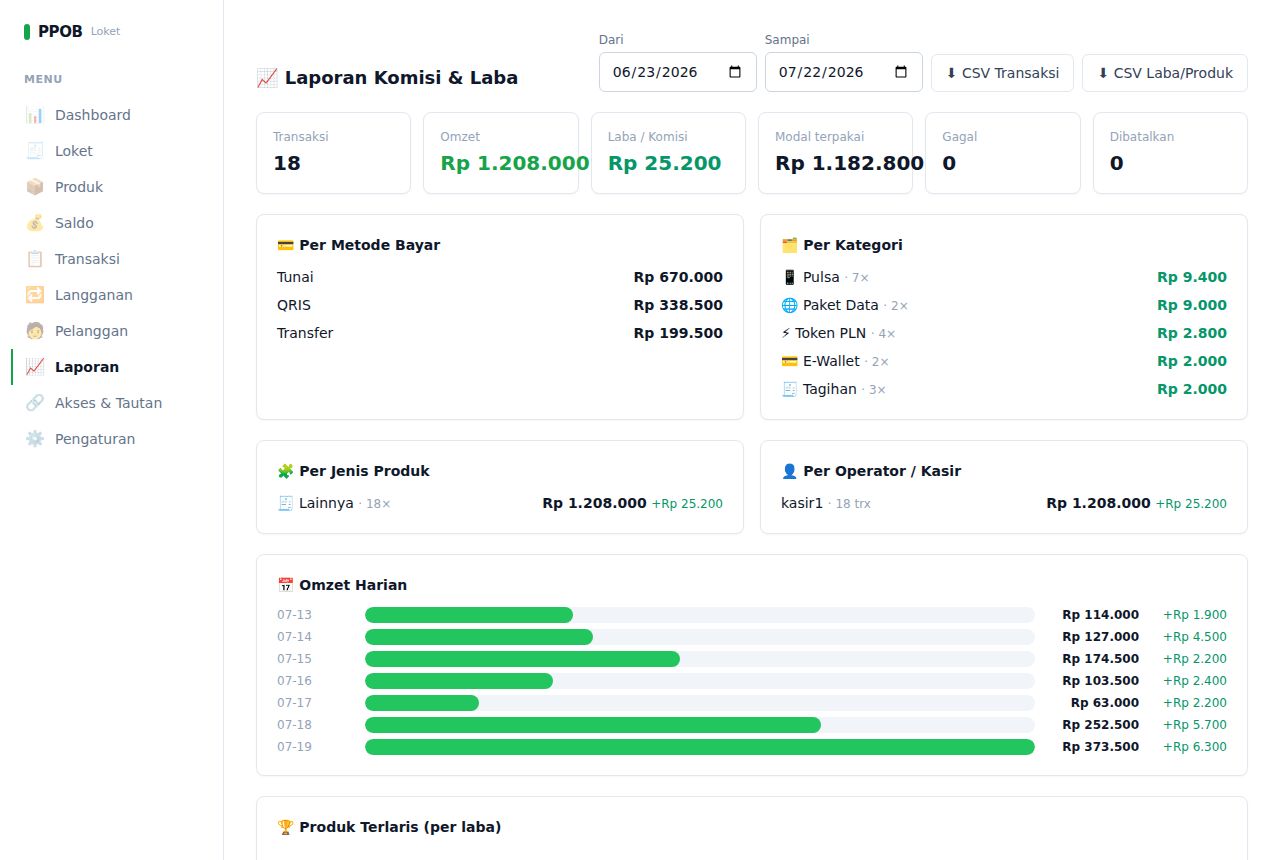Click the Transaksi count card showing 18
This screenshot has height=860, width=1280.
pos(333,153)
